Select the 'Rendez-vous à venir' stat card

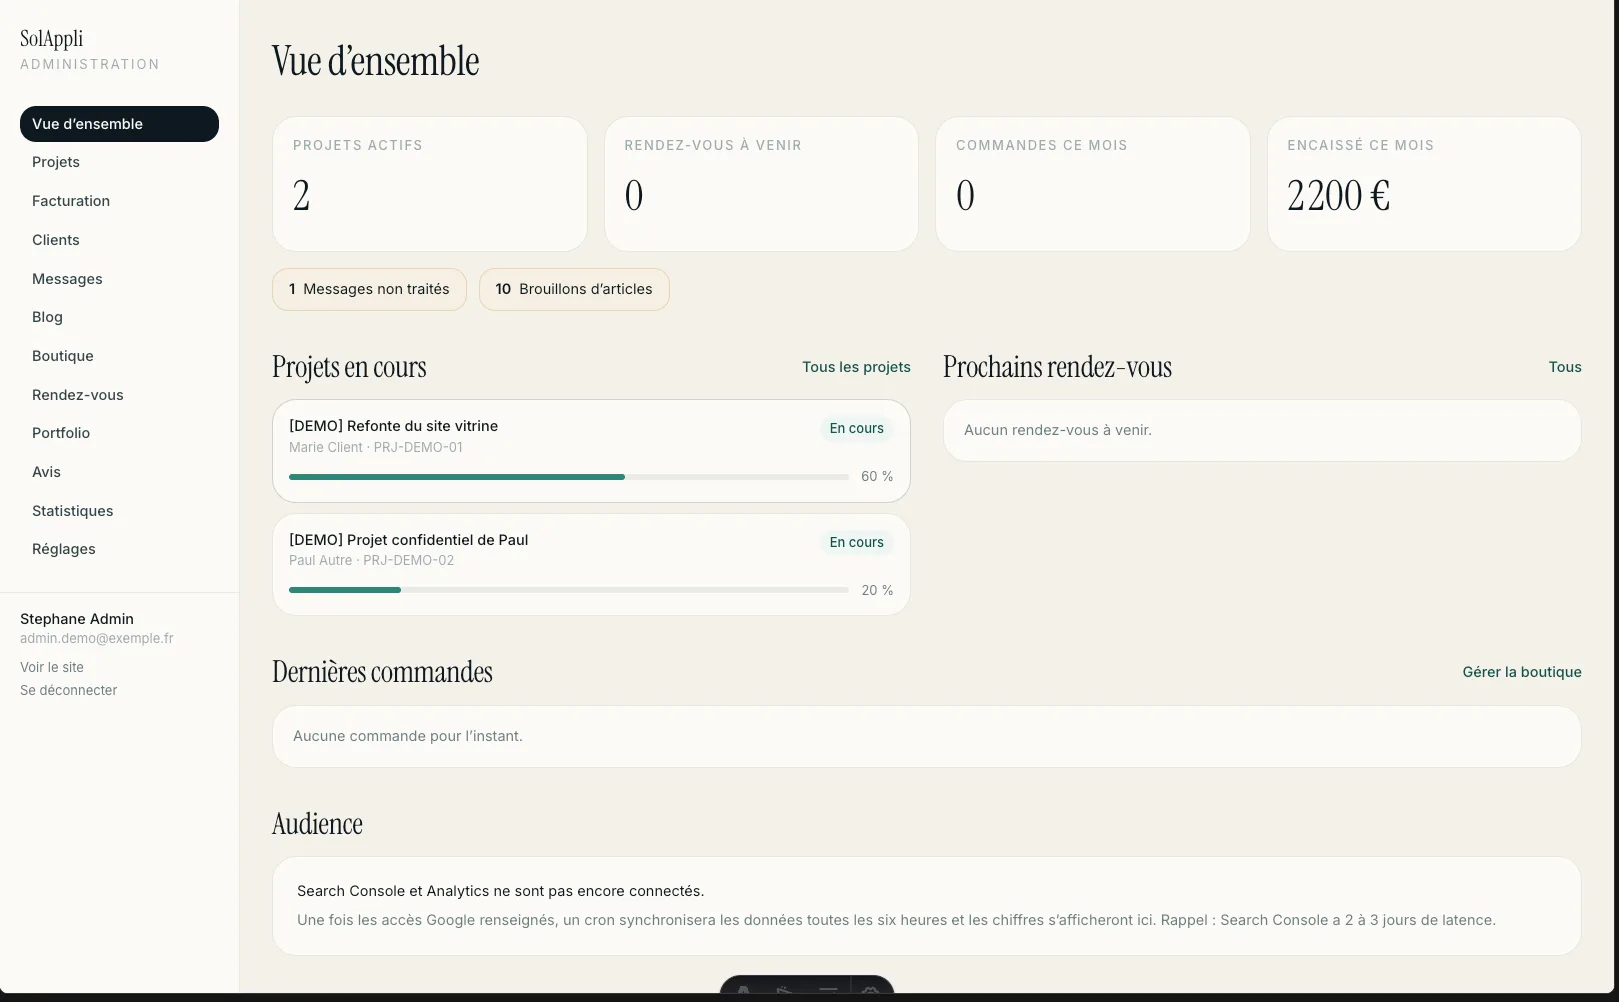pyautogui.click(x=761, y=184)
